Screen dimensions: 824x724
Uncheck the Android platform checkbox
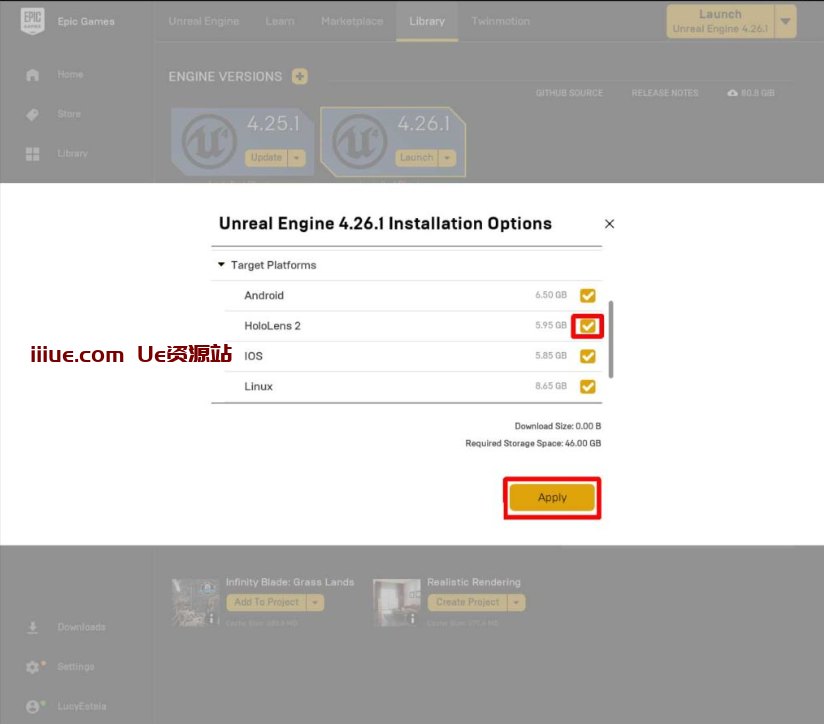(x=588, y=295)
